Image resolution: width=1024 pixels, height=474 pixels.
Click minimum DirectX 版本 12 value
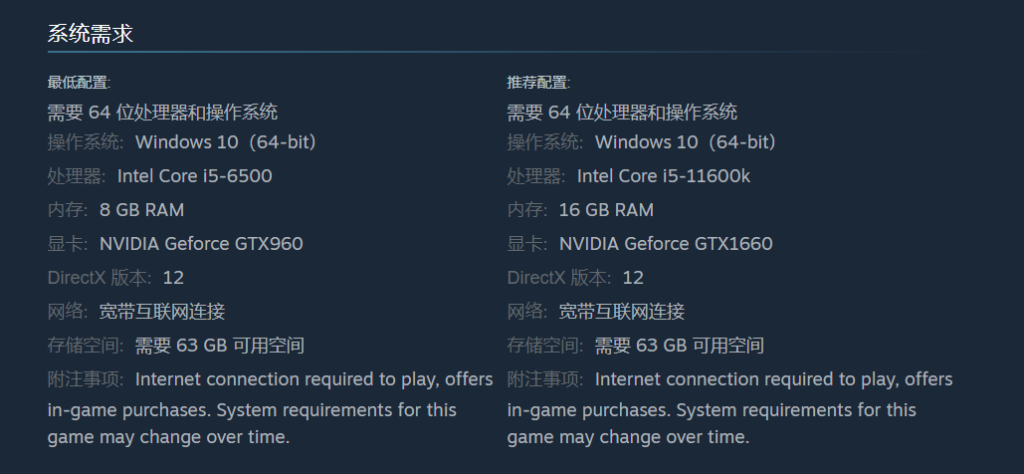point(173,278)
